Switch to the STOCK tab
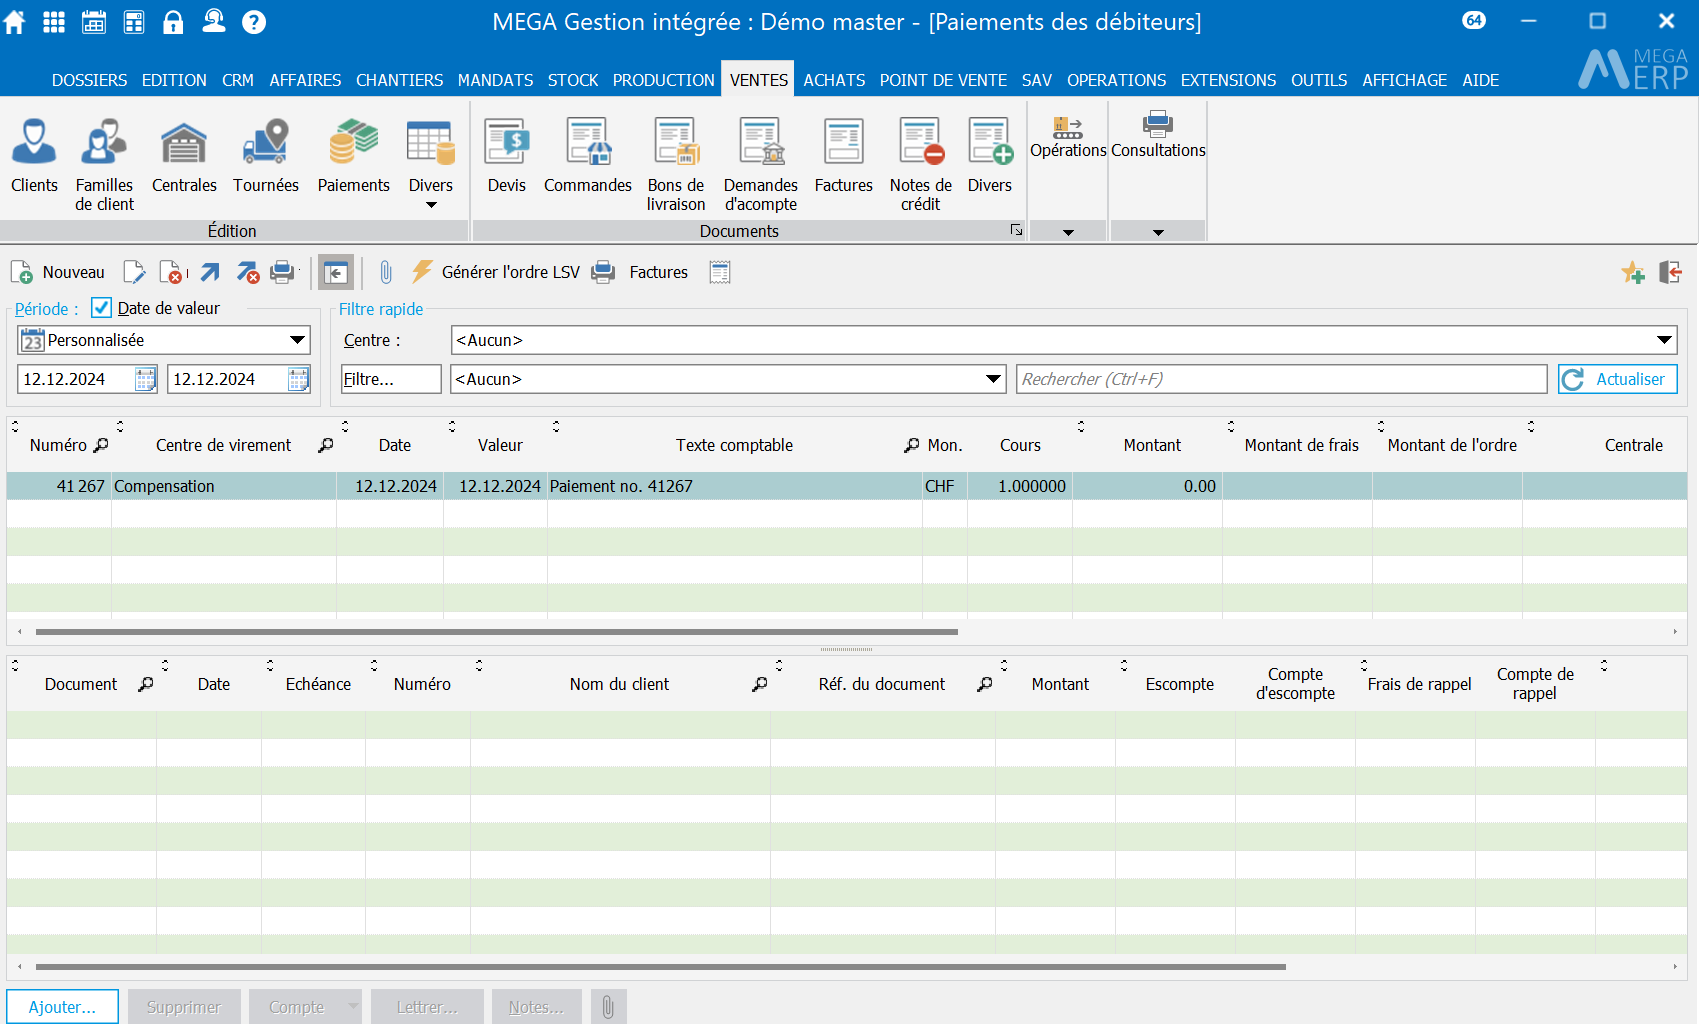The width and height of the screenshot is (1699, 1024). pos(573,80)
